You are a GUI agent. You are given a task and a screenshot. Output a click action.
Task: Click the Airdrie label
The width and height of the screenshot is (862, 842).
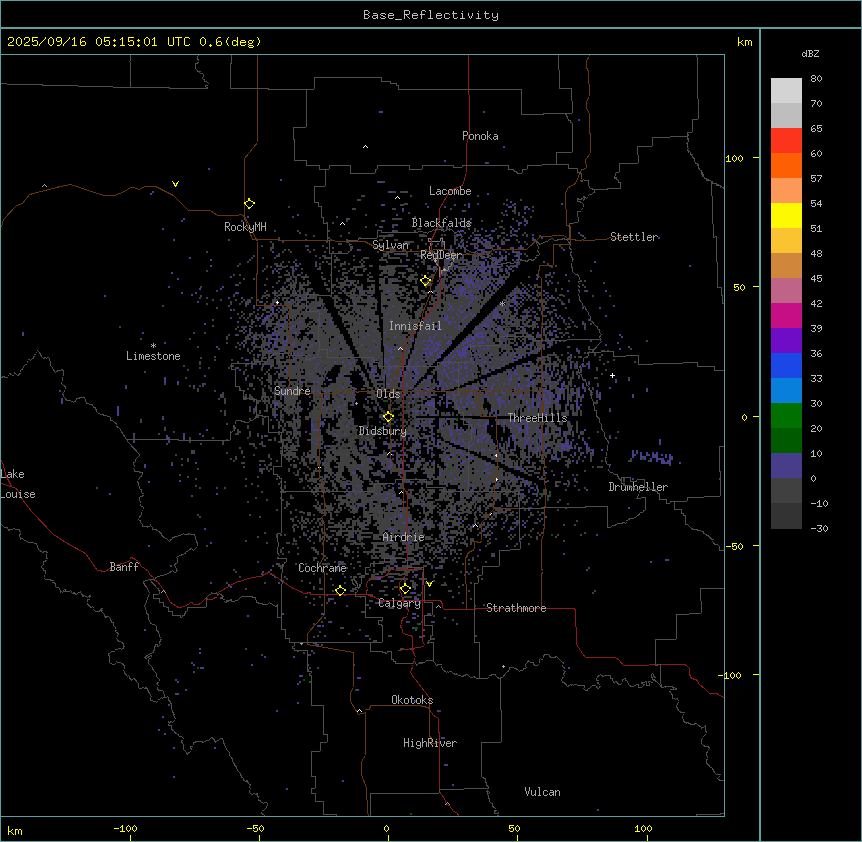click(x=403, y=537)
